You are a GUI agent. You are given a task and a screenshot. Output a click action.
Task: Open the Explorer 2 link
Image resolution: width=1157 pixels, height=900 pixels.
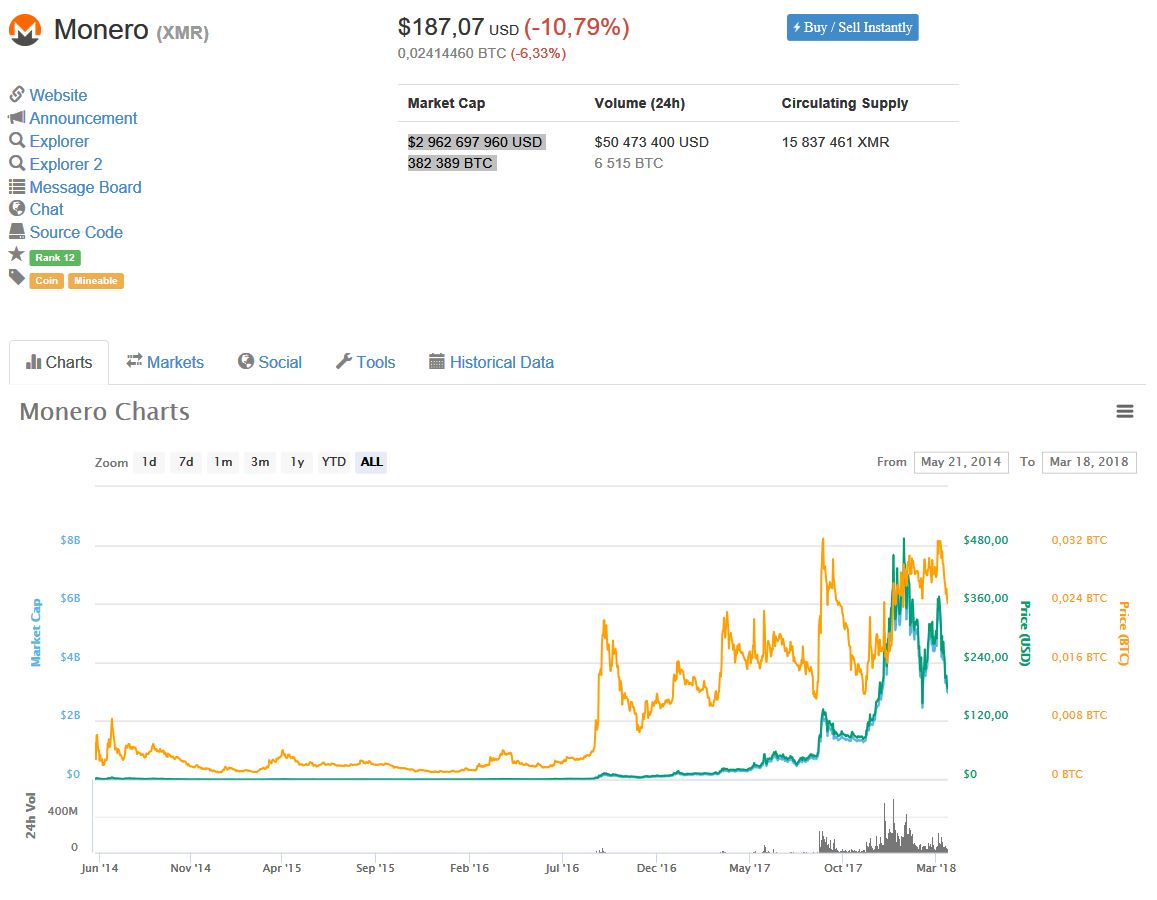coord(66,164)
